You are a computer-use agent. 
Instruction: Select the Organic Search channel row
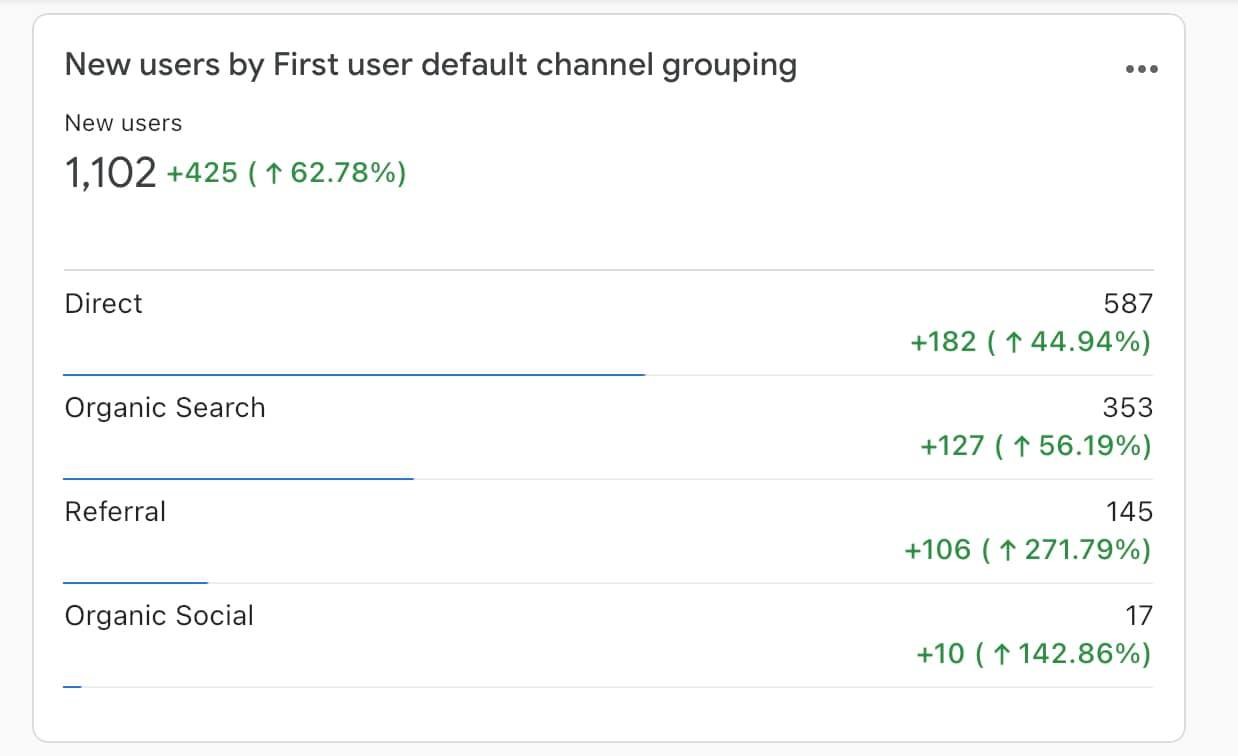pyautogui.click(x=165, y=408)
